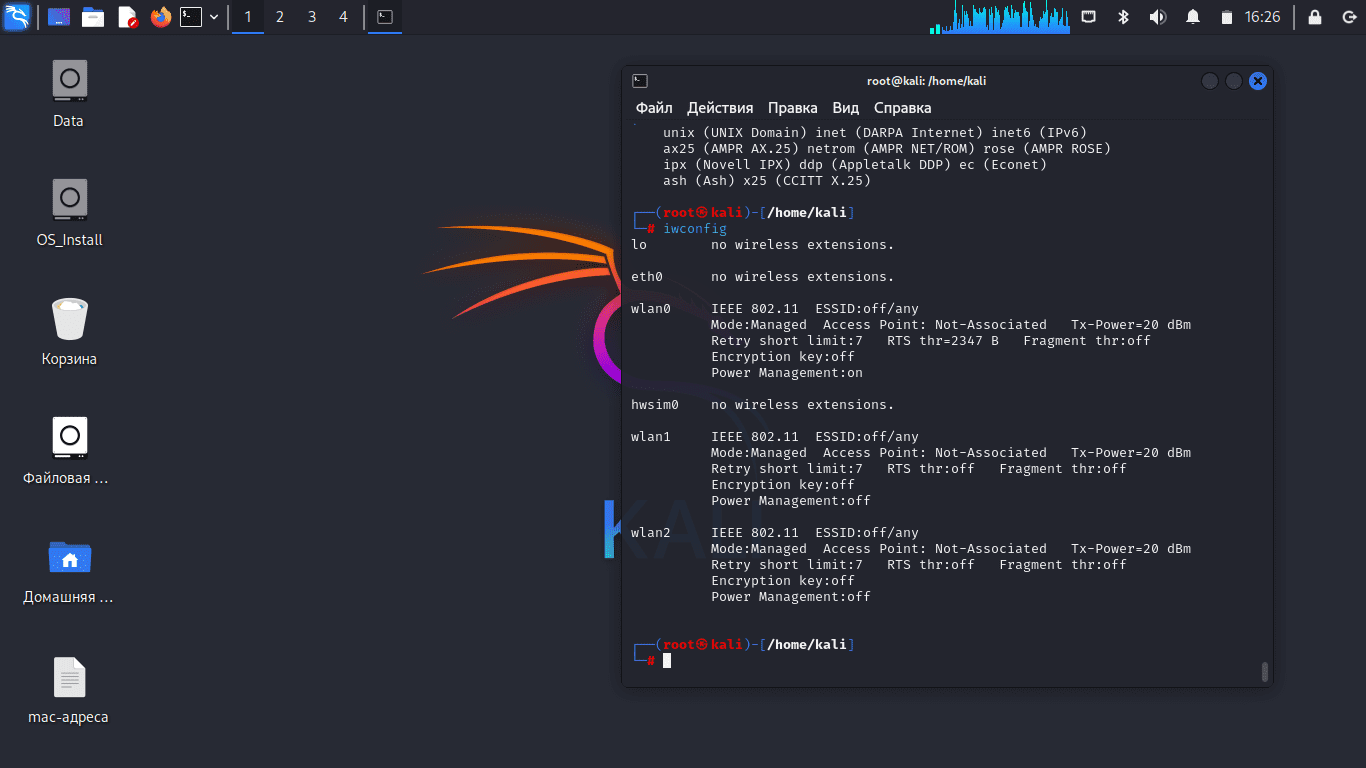Screen dimensions: 1366x768
Task: Click 'eth0' interface name in output
Action: (647, 277)
